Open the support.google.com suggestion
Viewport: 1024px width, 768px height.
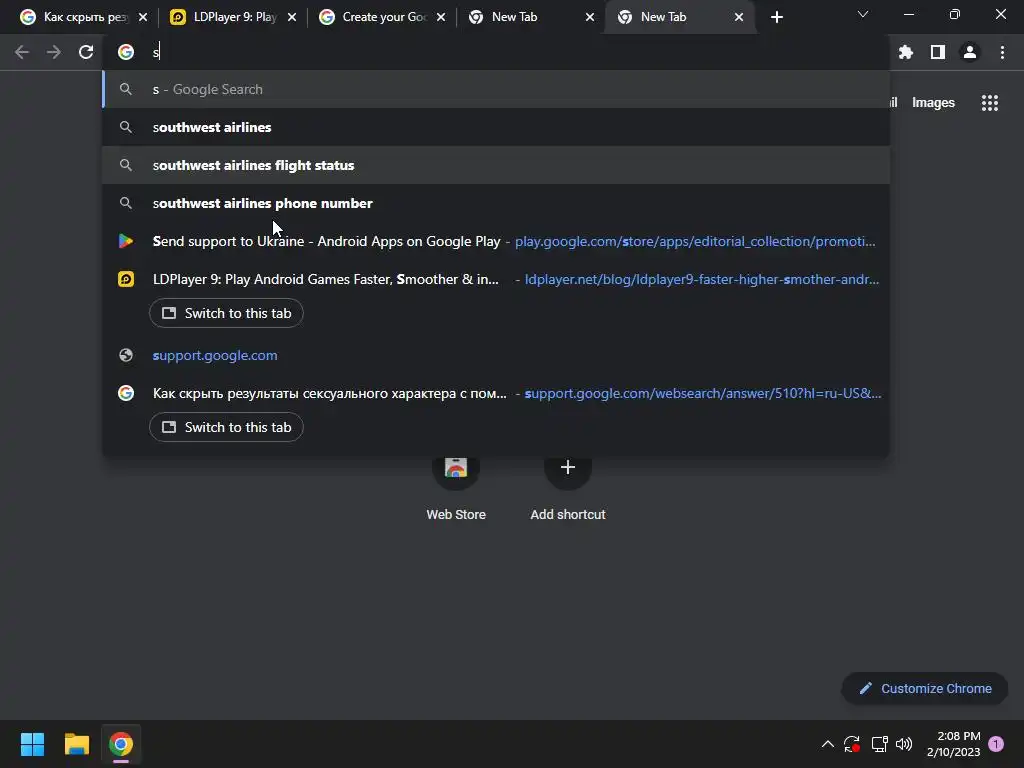pyautogui.click(x=496, y=355)
